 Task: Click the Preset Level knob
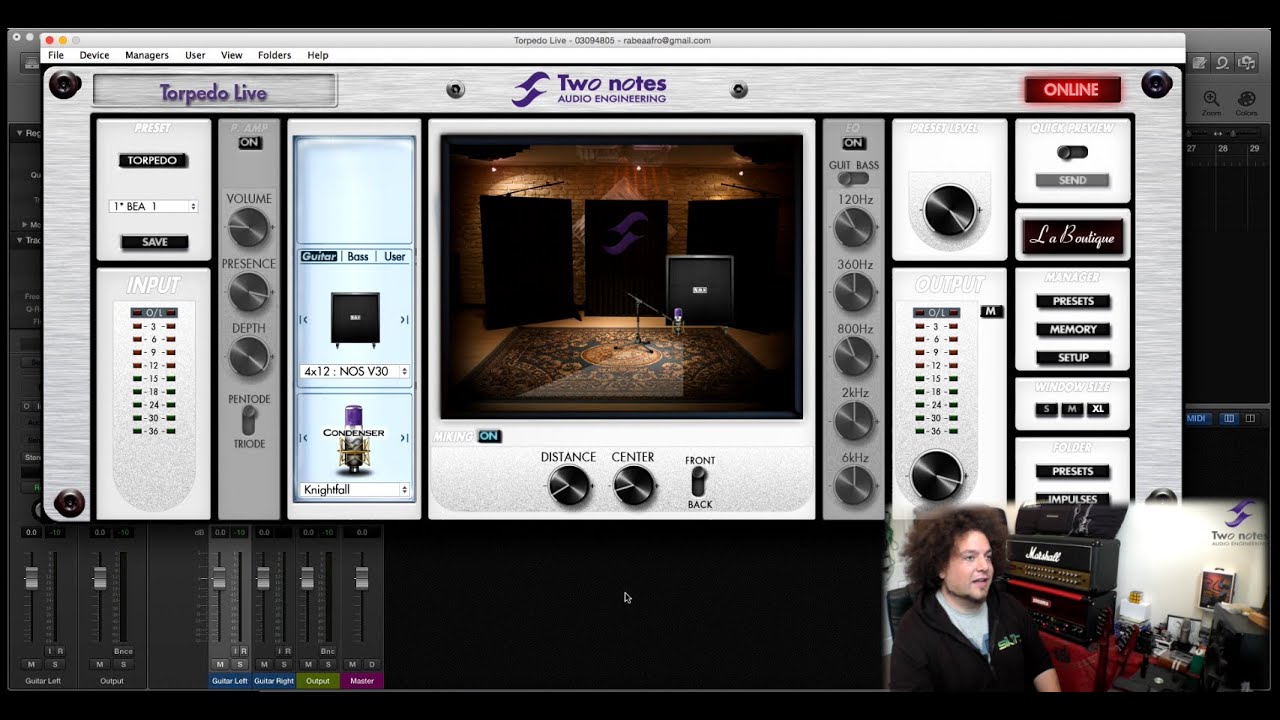click(x=949, y=210)
